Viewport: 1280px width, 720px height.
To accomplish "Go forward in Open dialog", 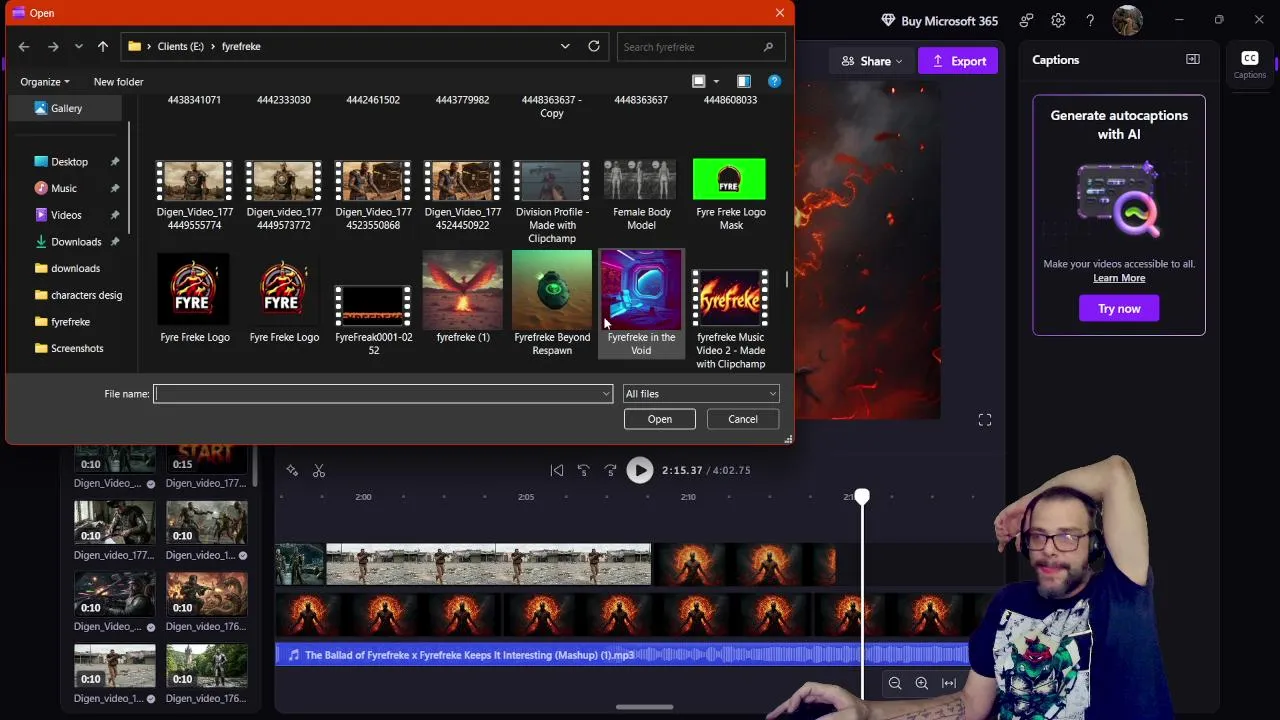I will click(x=53, y=46).
